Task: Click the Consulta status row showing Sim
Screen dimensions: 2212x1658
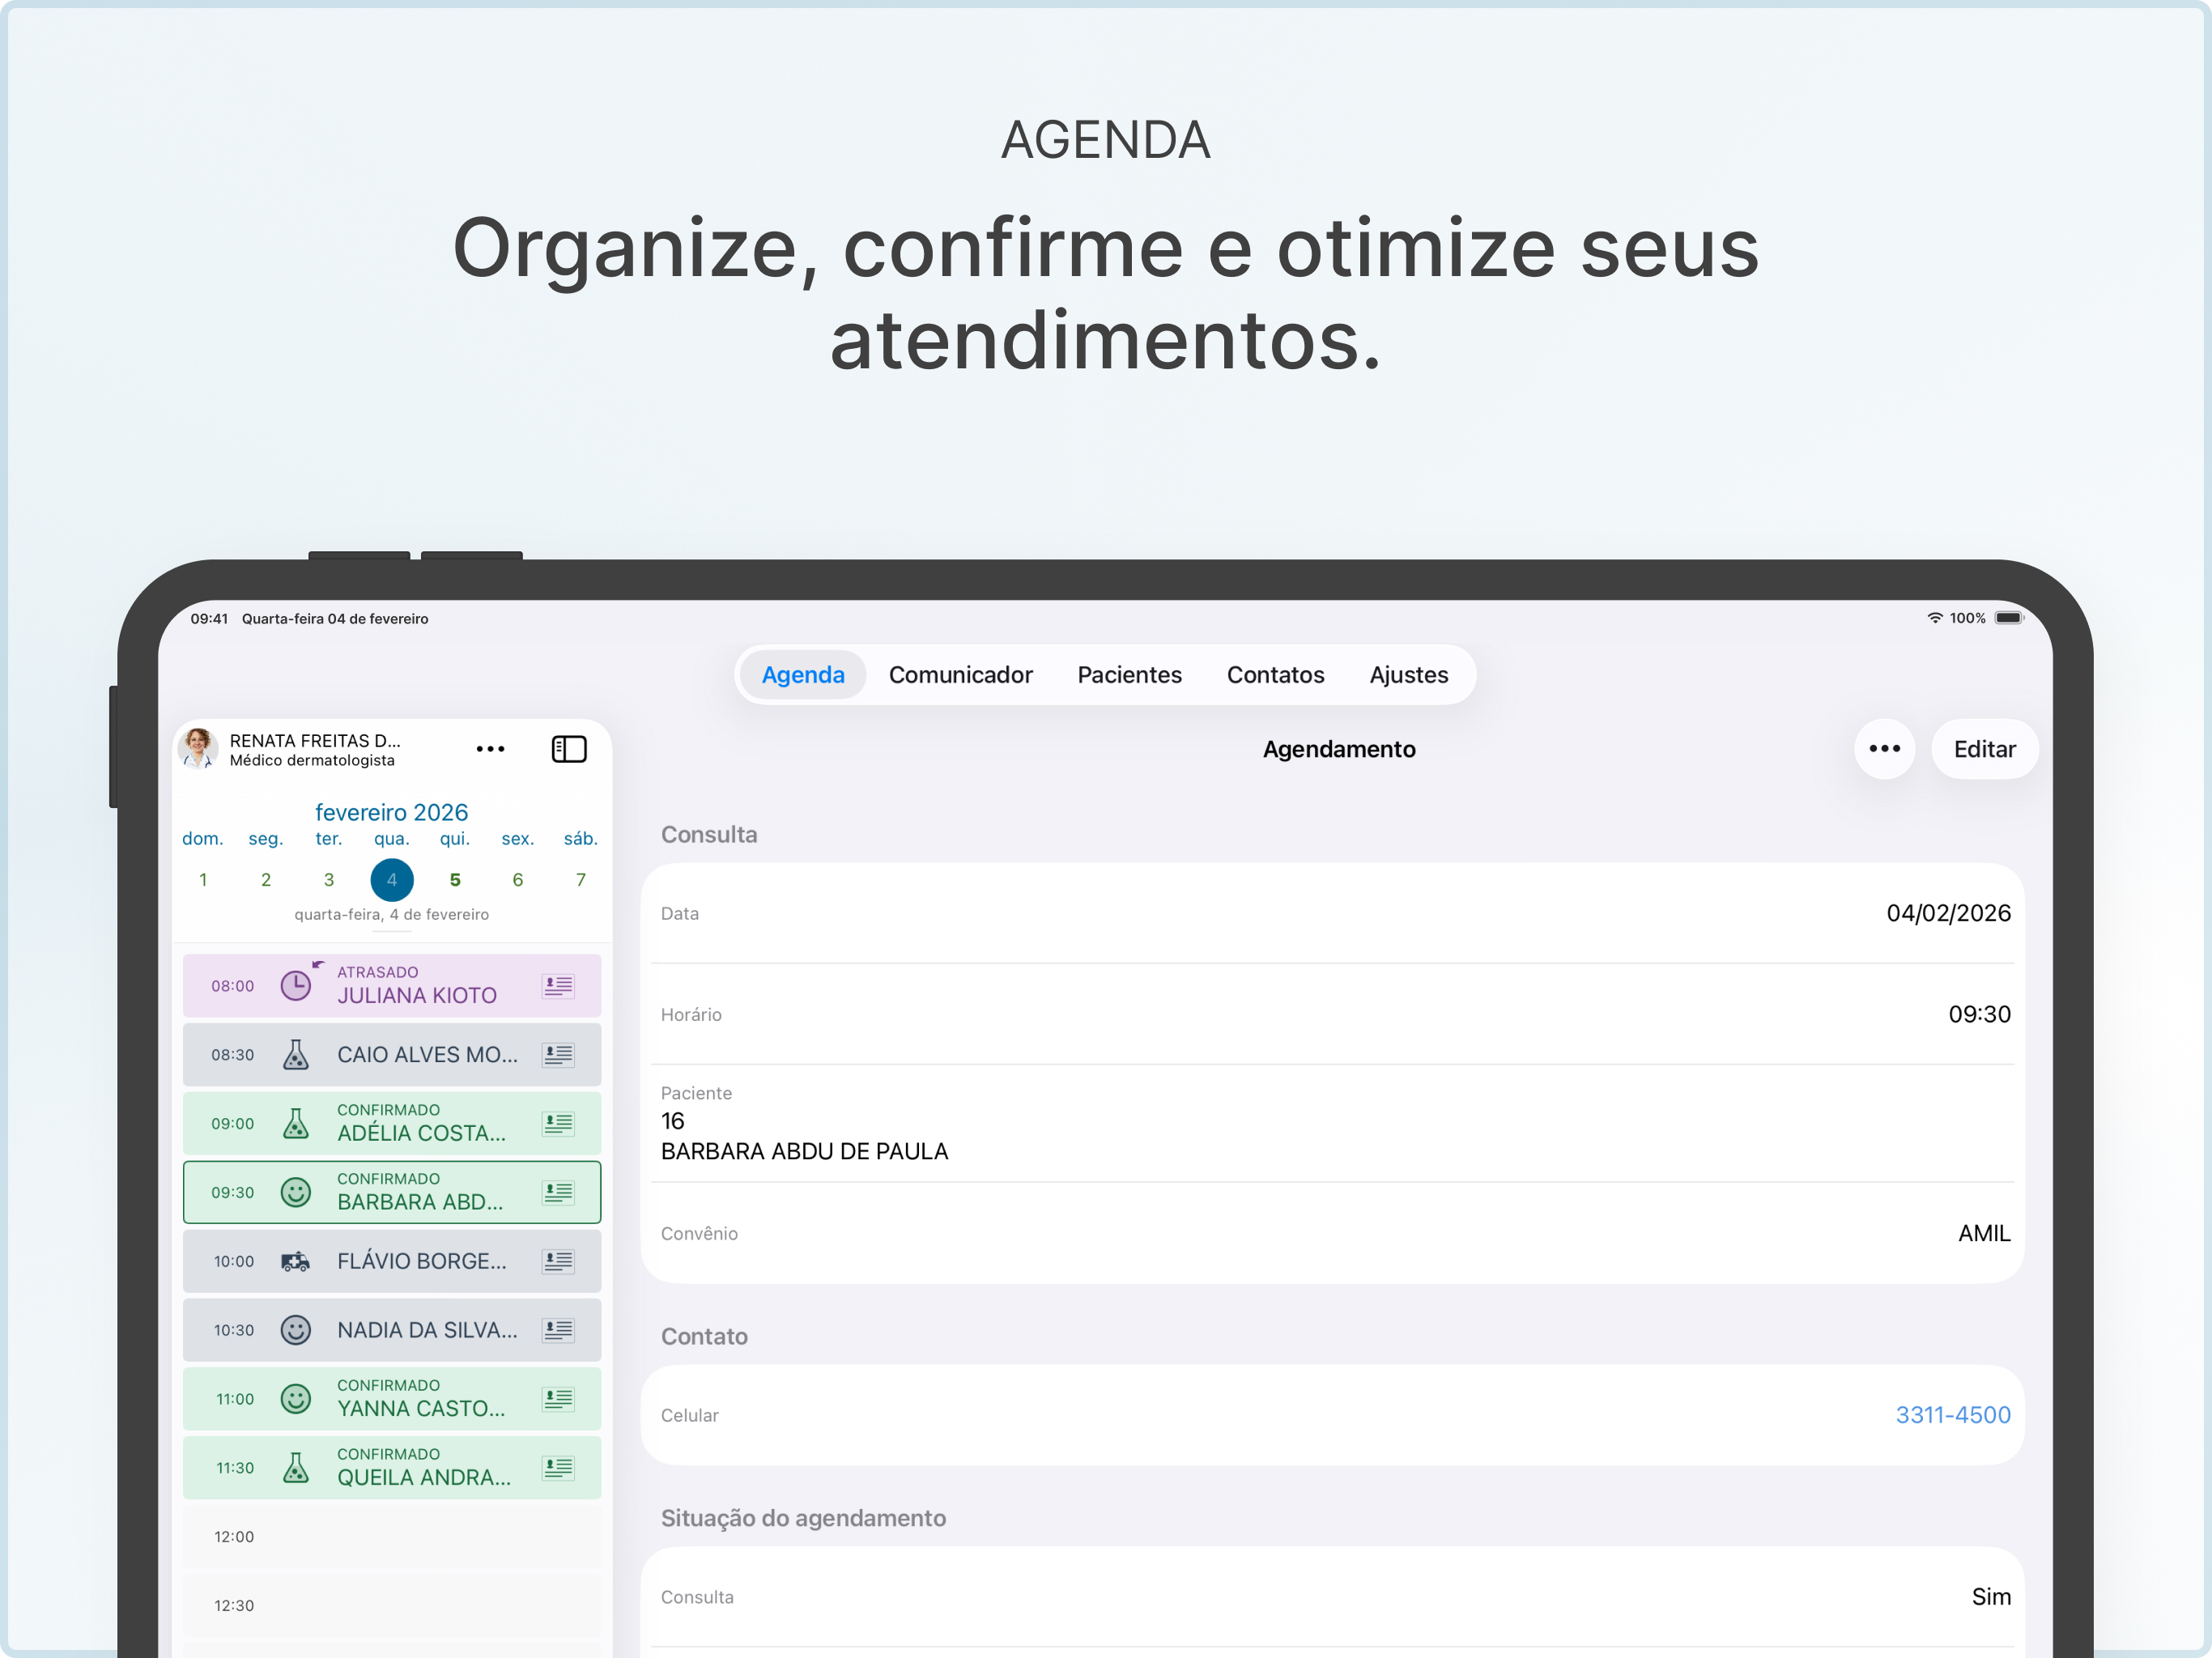Action: tap(1332, 1597)
